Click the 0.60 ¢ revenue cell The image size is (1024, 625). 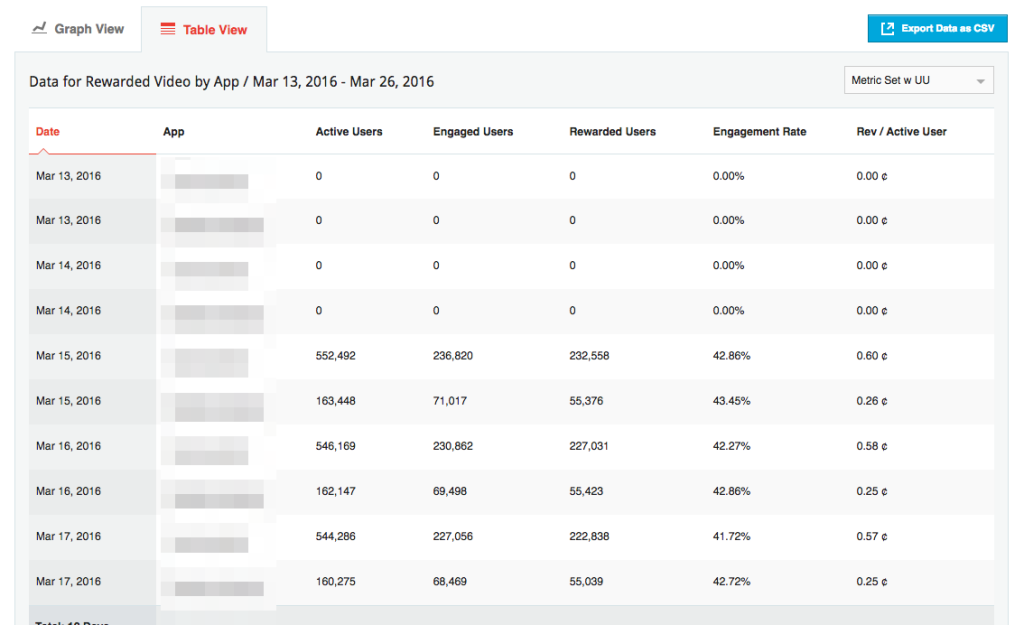pyautogui.click(x=872, y=356)
